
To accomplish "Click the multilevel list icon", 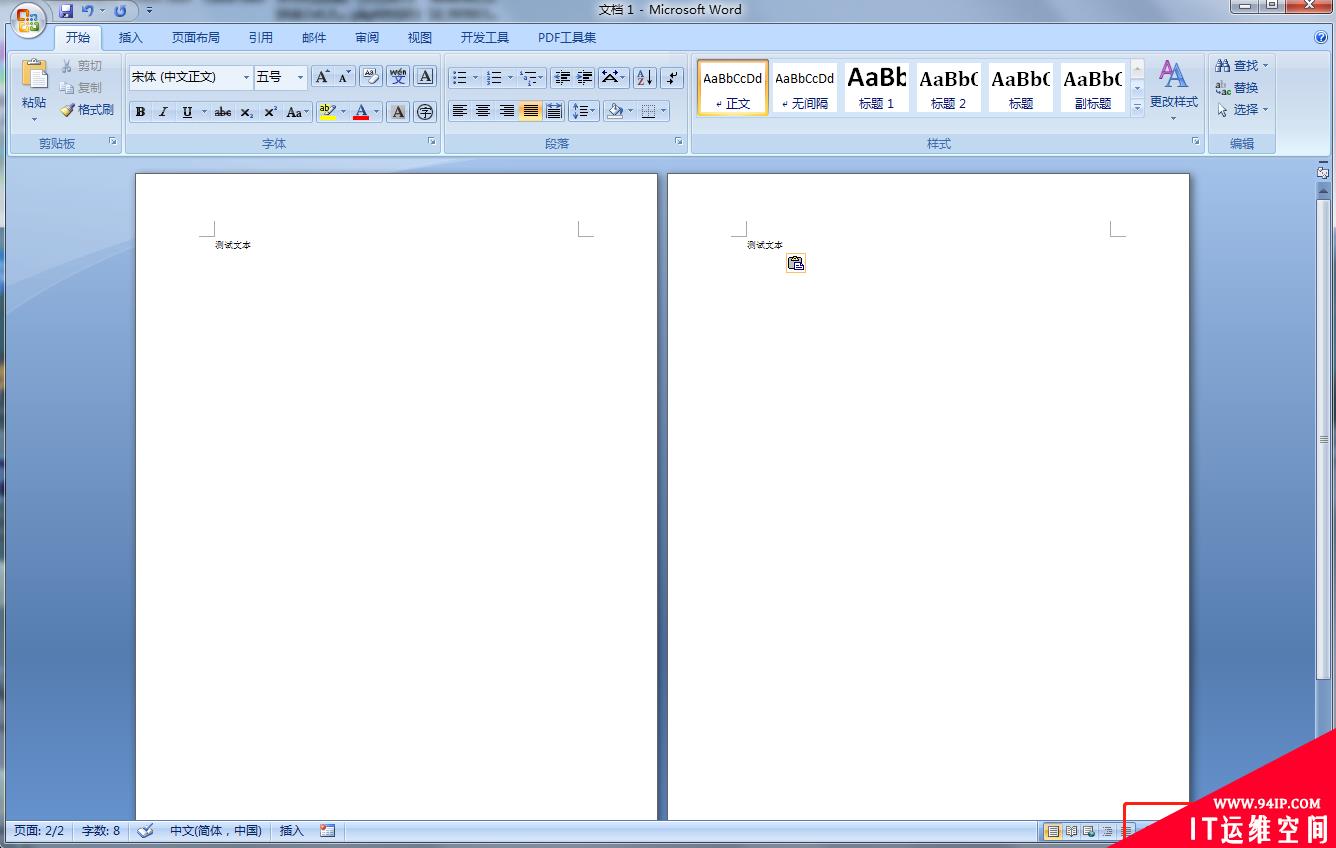I will pos(532,77).
